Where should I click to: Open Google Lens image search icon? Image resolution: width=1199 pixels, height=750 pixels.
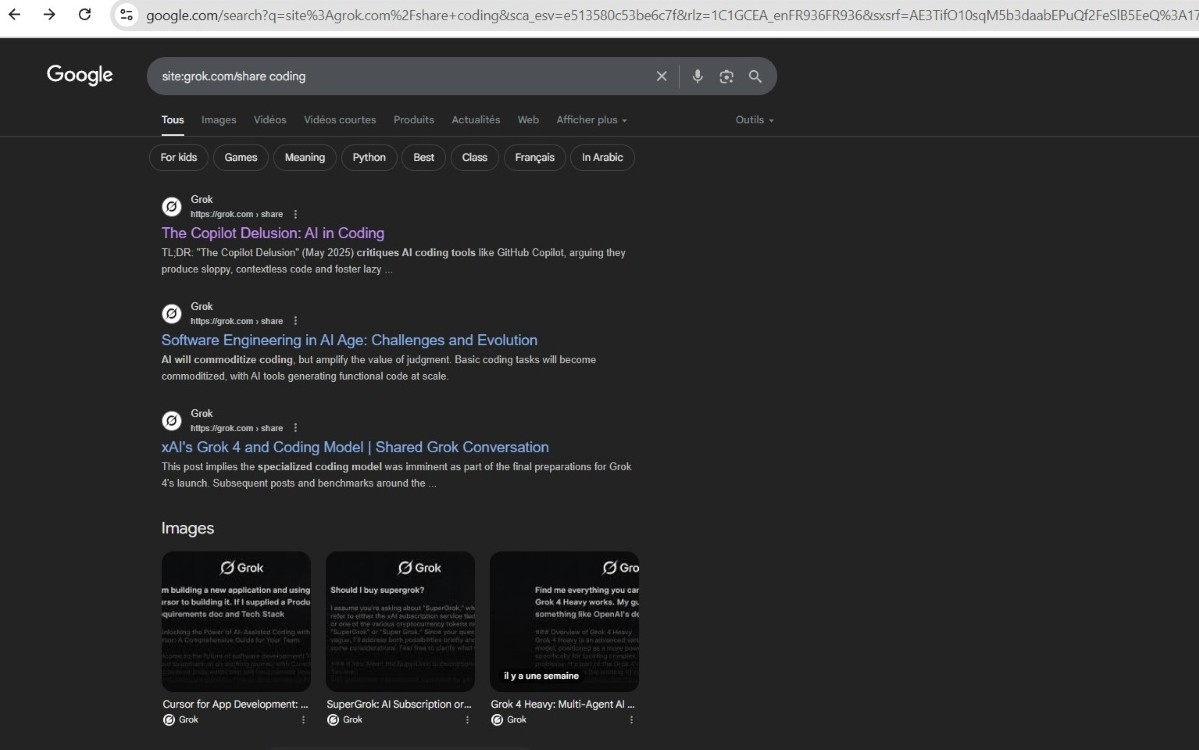pos(726,76)
